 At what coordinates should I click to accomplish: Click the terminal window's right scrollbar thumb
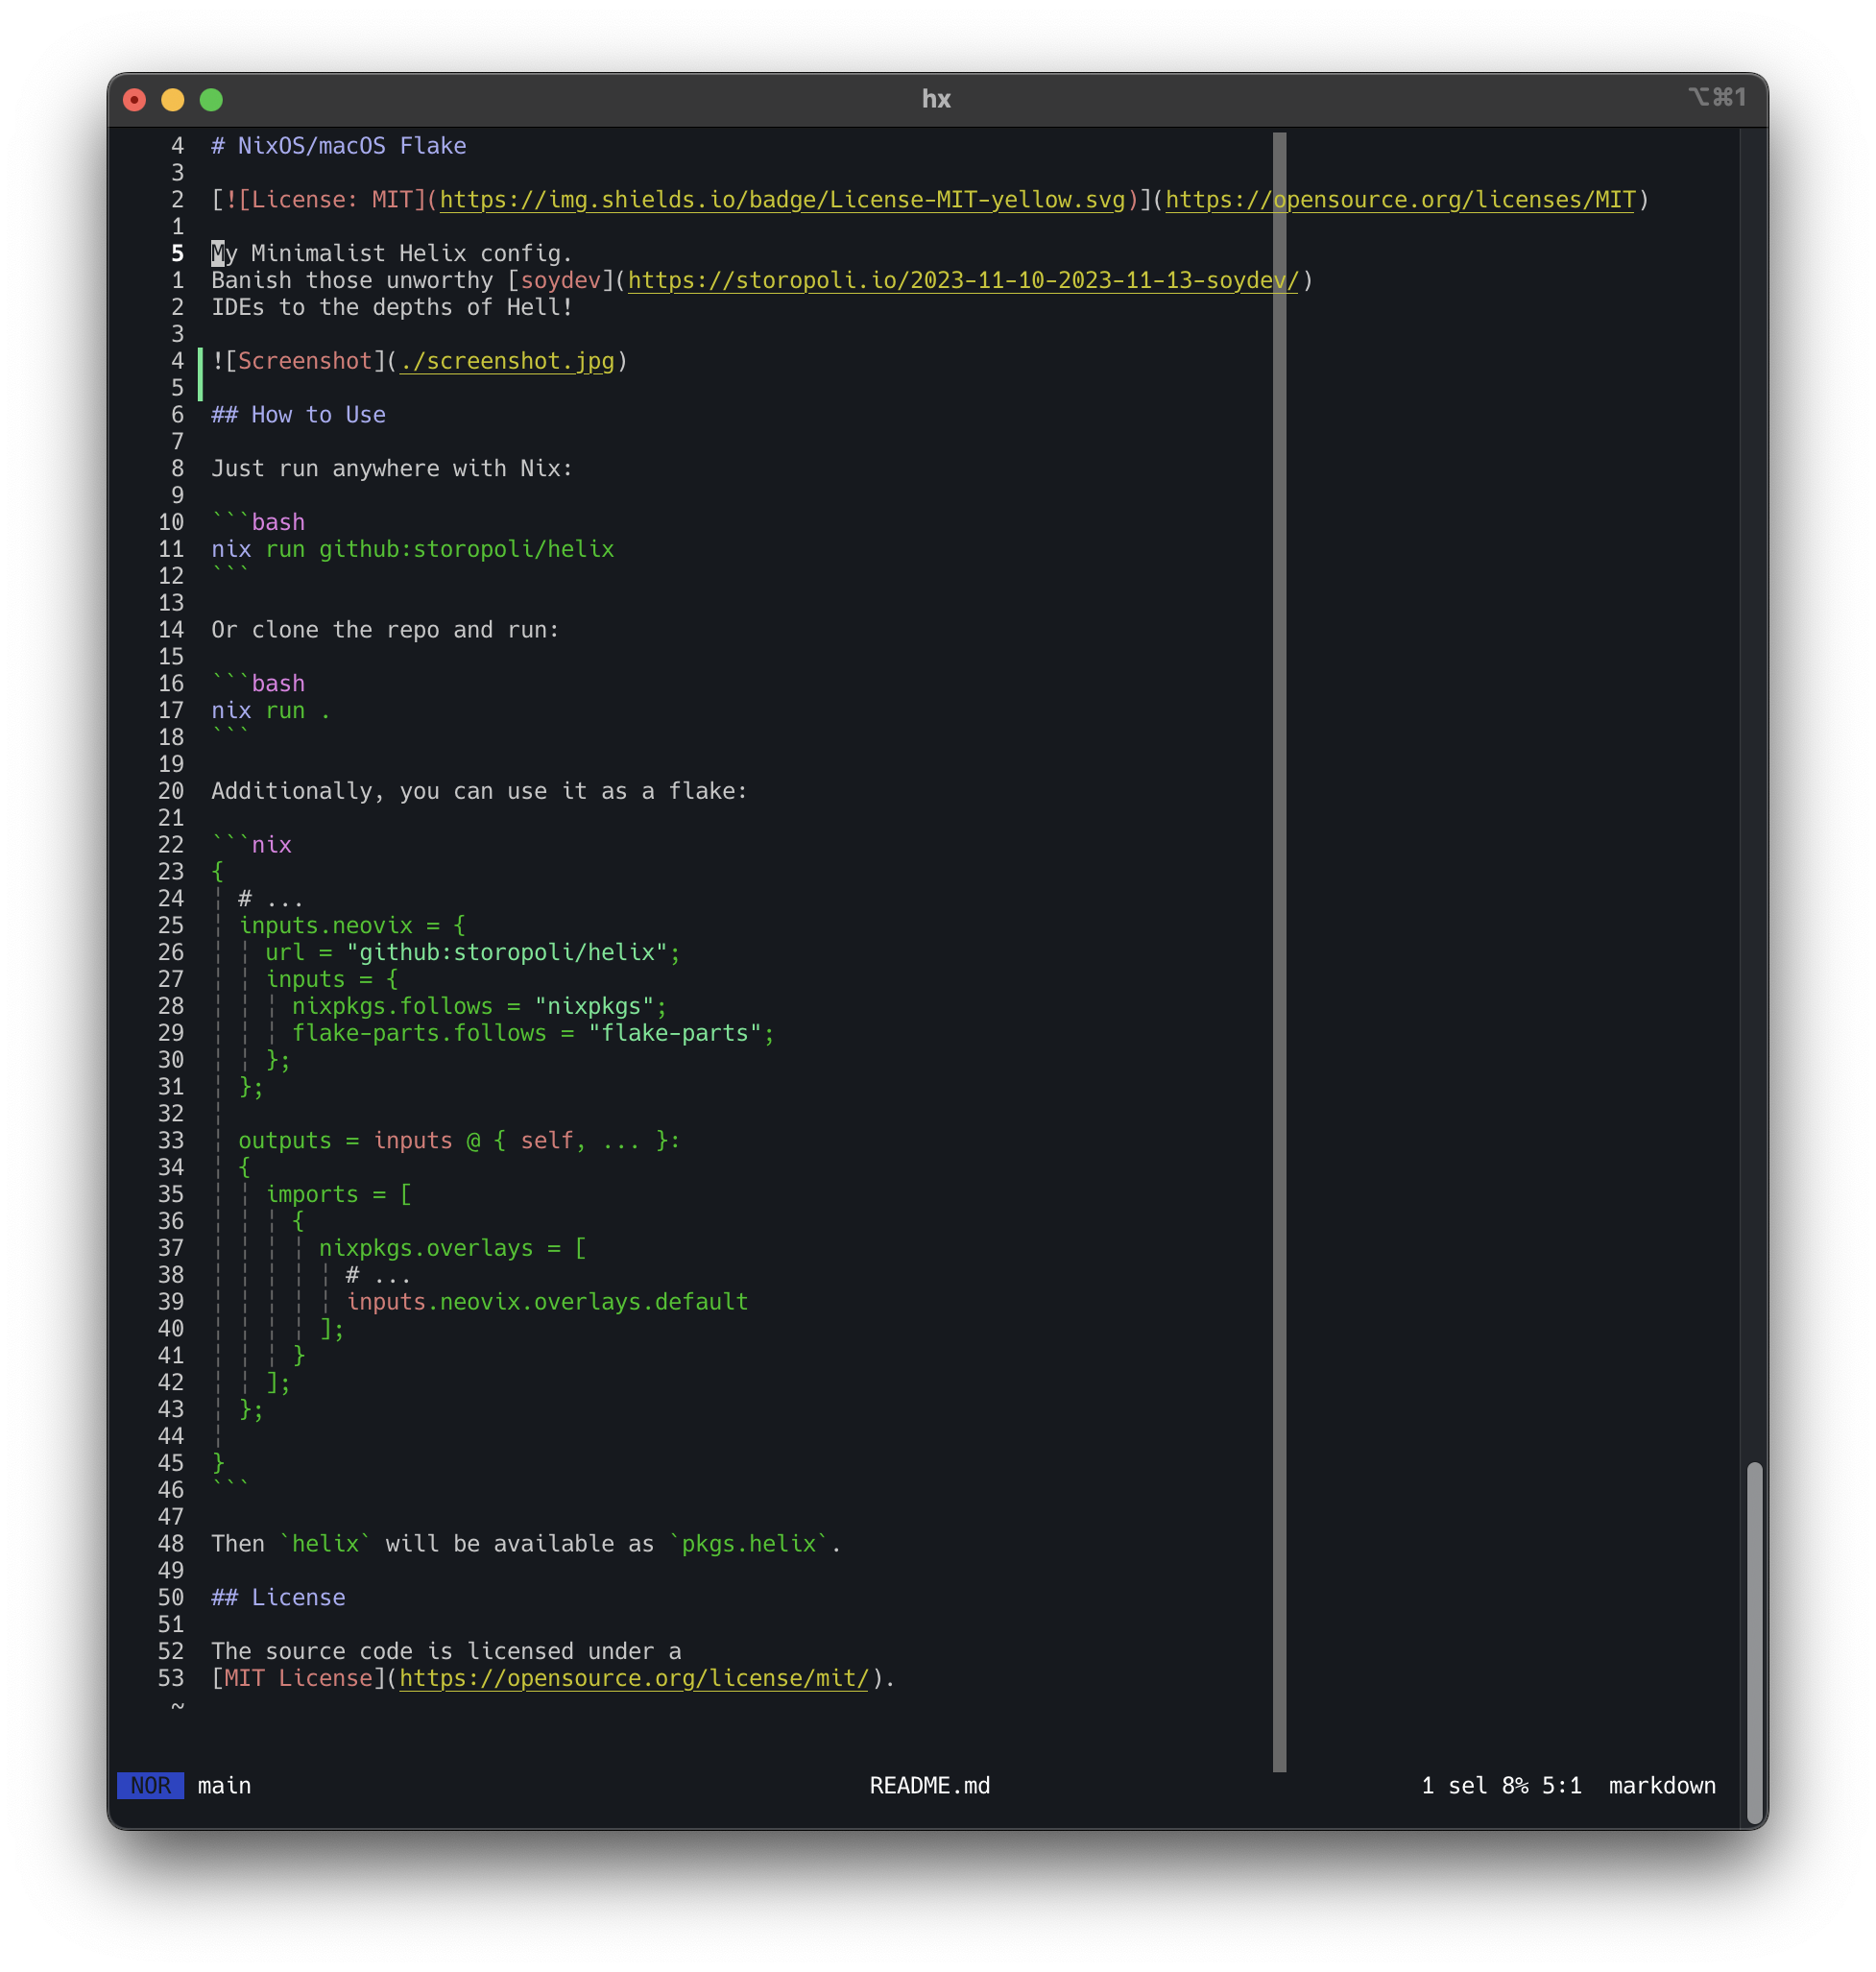click(x=1754, y=1640)
